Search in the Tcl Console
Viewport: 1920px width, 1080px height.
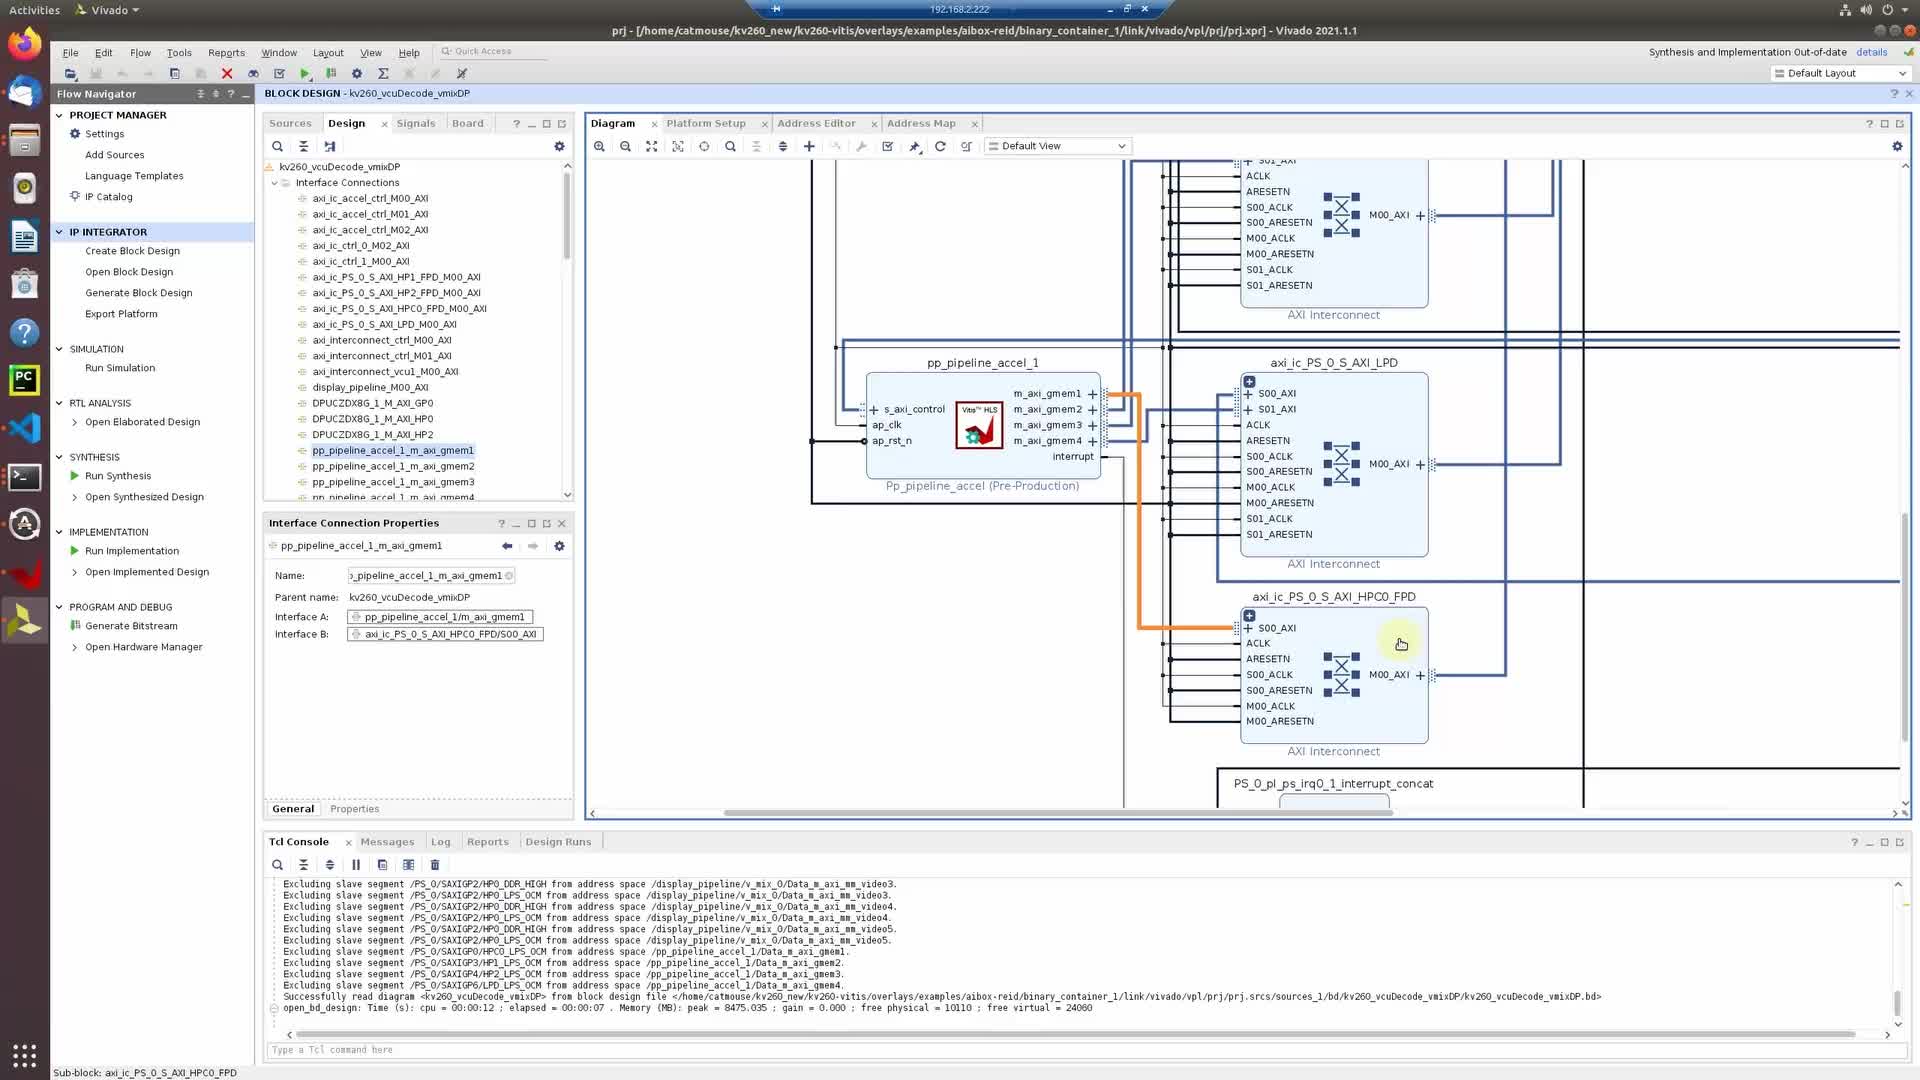click(x=277, y=865)
